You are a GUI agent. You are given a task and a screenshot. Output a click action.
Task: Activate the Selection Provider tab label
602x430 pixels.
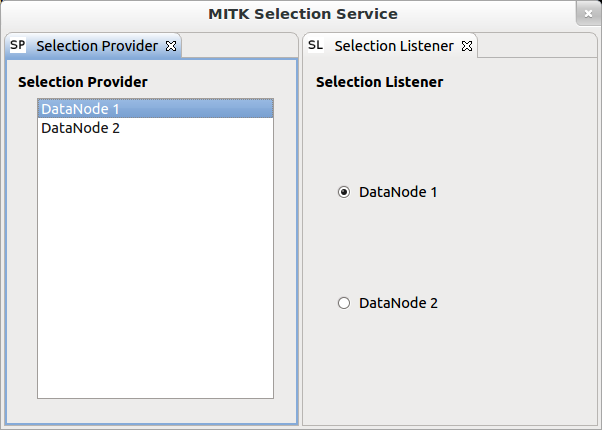(97, 46)
